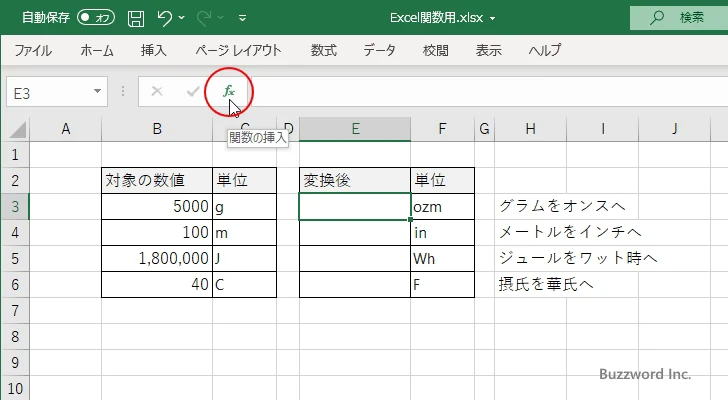Click the text 摂氏を華氏へ
This screenshot has width=728, height=400.
tap(546, 284)
